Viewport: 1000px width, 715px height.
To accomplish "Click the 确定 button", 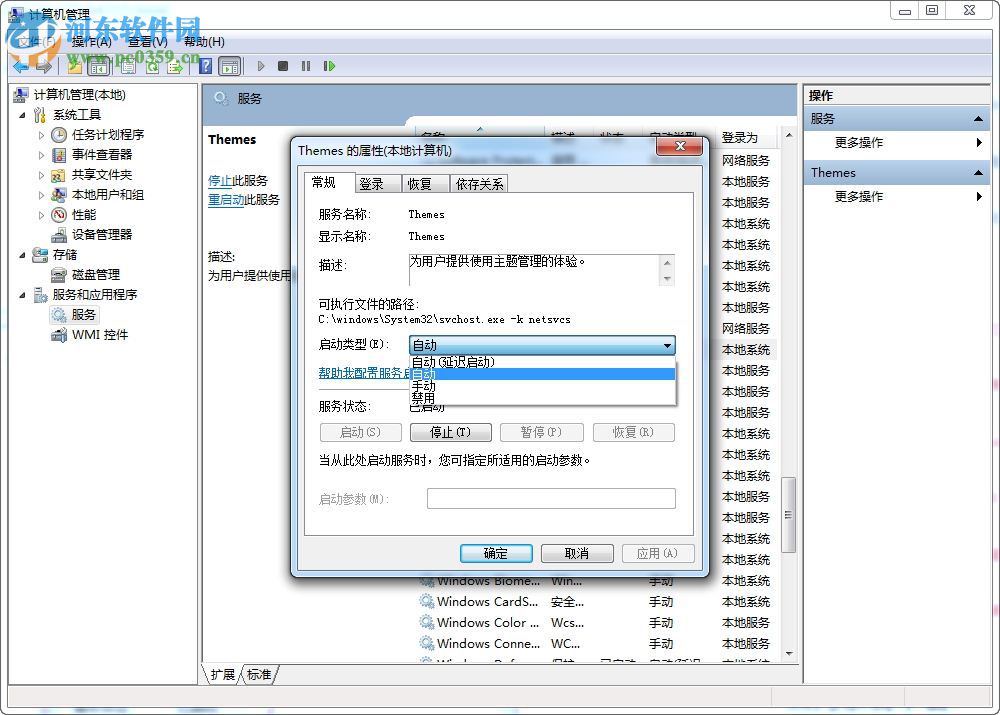I will pos(496,553).
